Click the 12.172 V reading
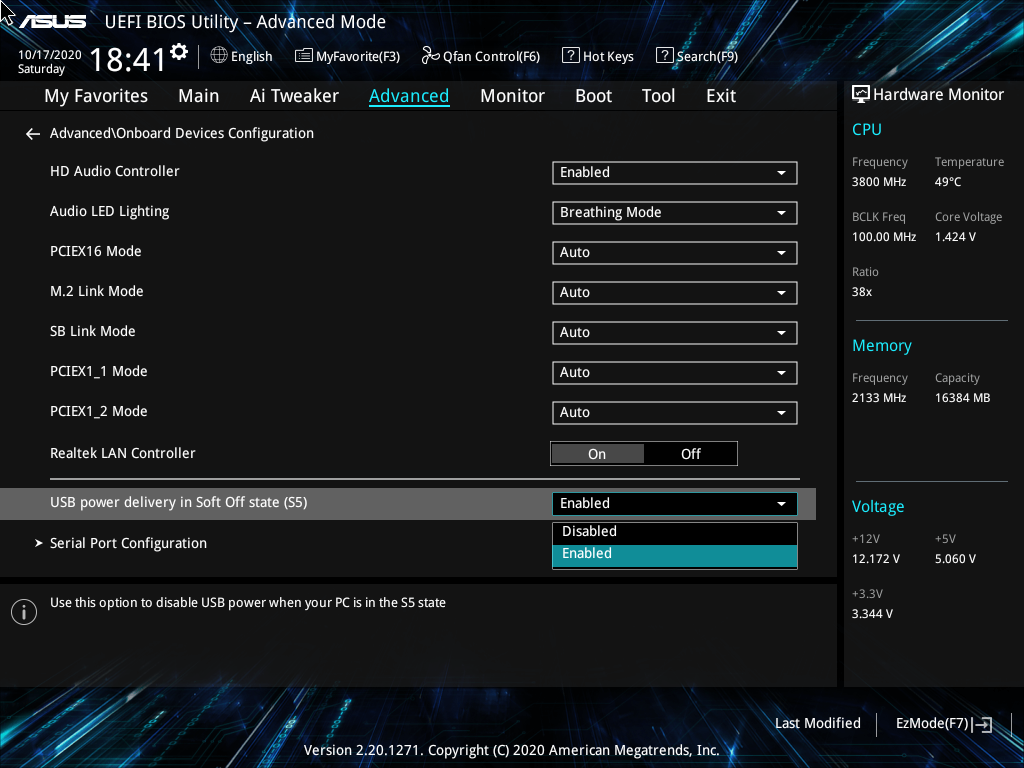Image resolution: width=1024 pixels, height=768 pixels. [876, 559]
